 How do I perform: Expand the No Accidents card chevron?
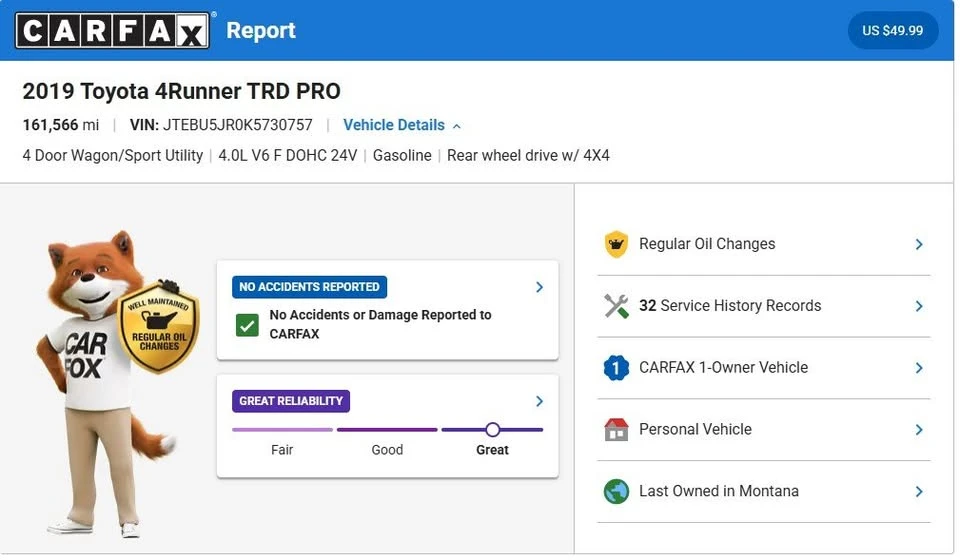(x=539, y=287)
